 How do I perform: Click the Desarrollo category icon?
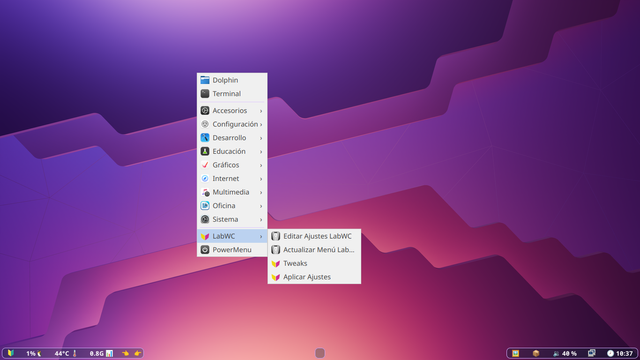pyautogui.click(x=205, y=138)
